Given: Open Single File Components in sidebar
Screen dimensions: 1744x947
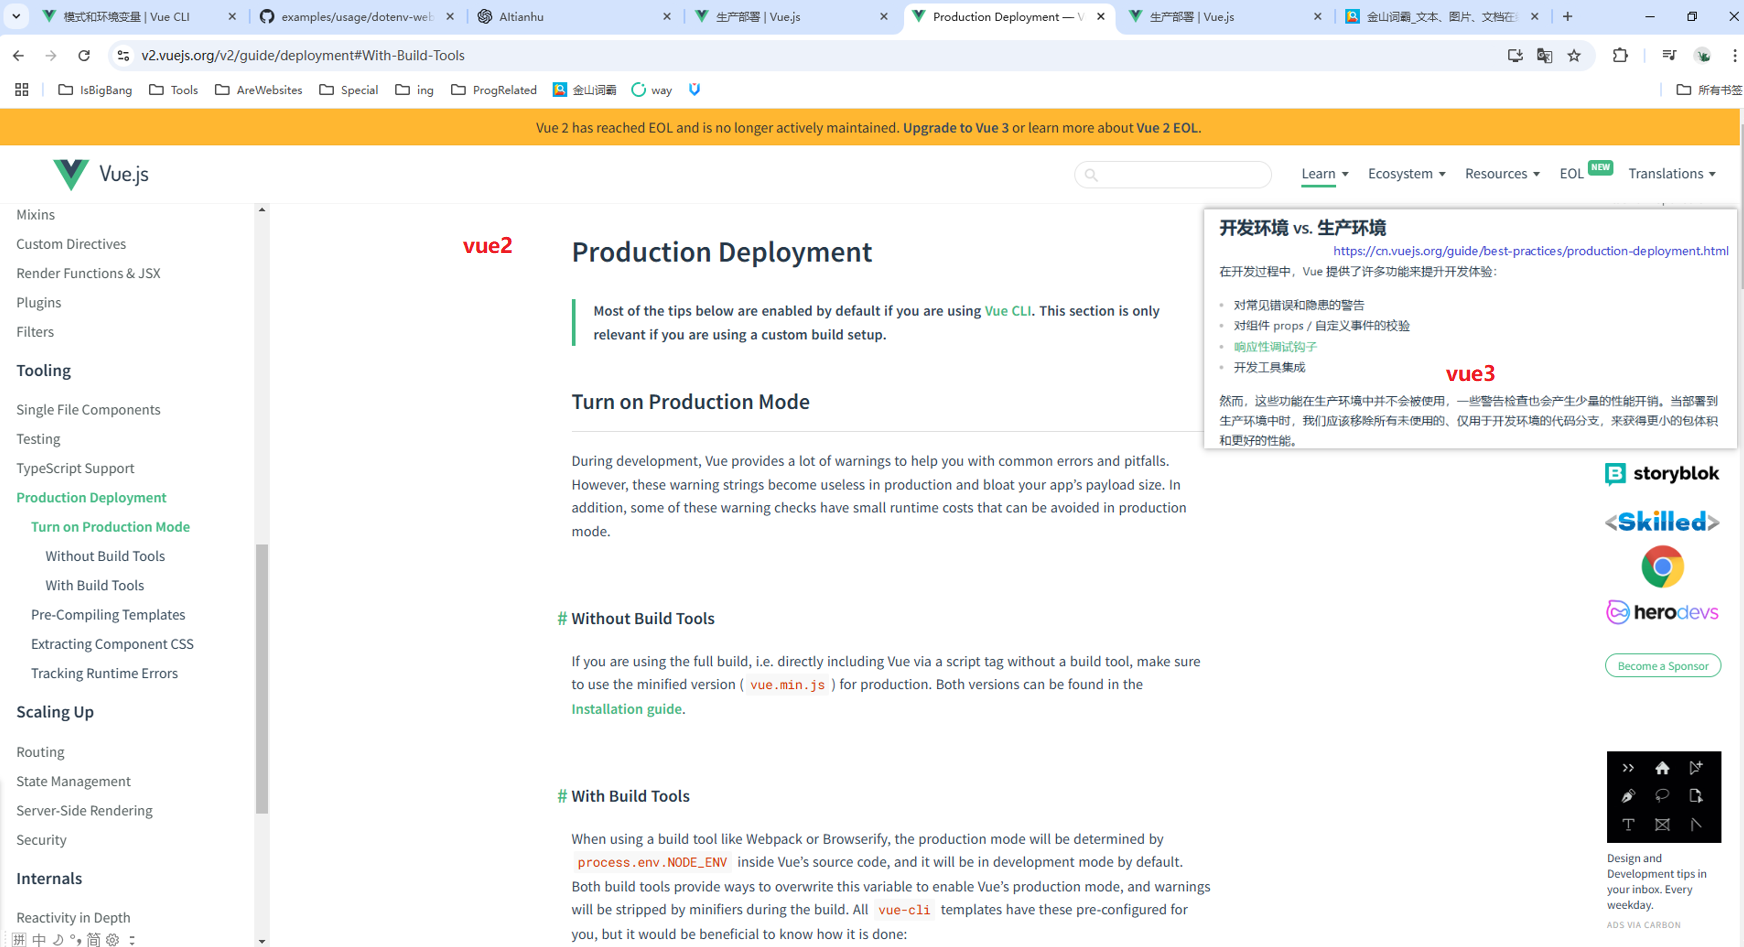Looking at the screenshot, I should 88,410.
